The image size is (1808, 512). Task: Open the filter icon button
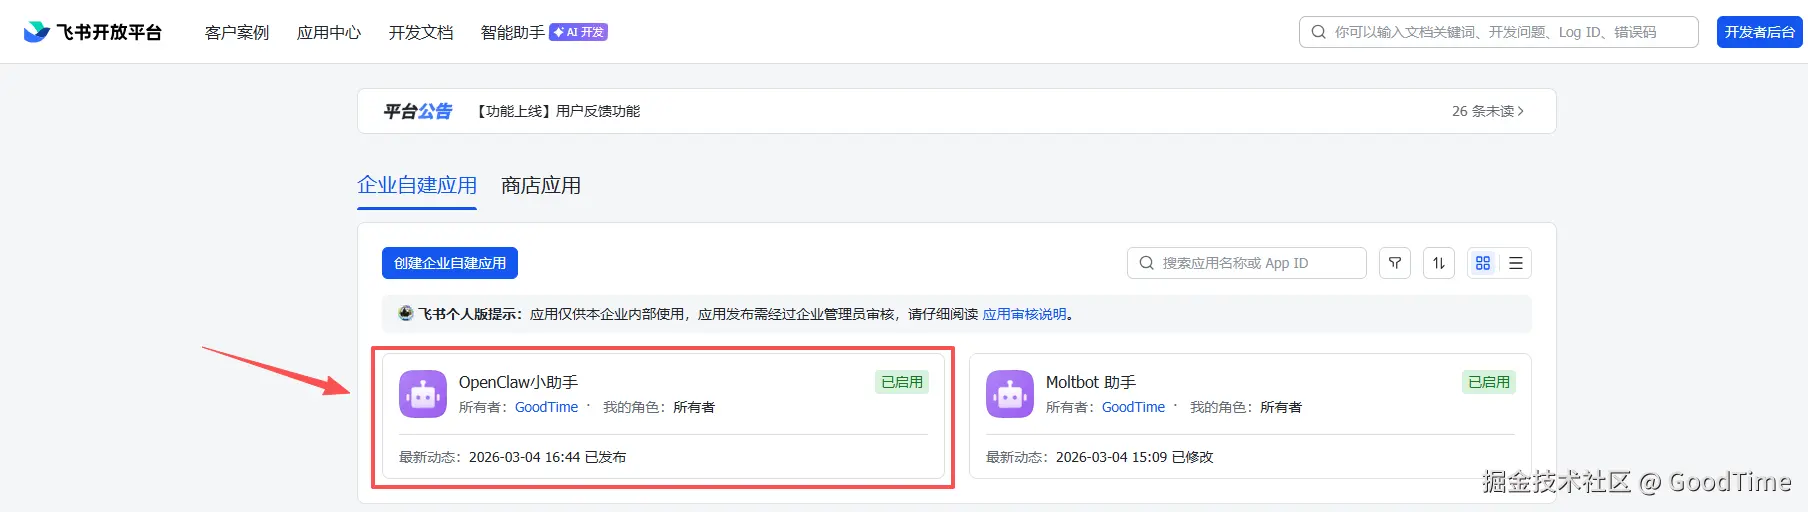pos(1395,263)
